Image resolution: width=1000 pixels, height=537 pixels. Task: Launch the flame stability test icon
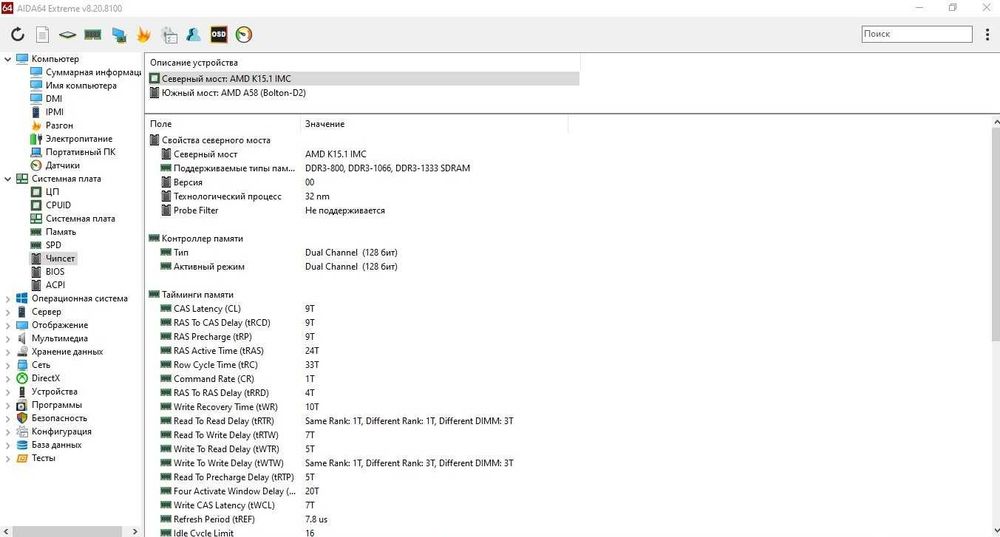143,34
